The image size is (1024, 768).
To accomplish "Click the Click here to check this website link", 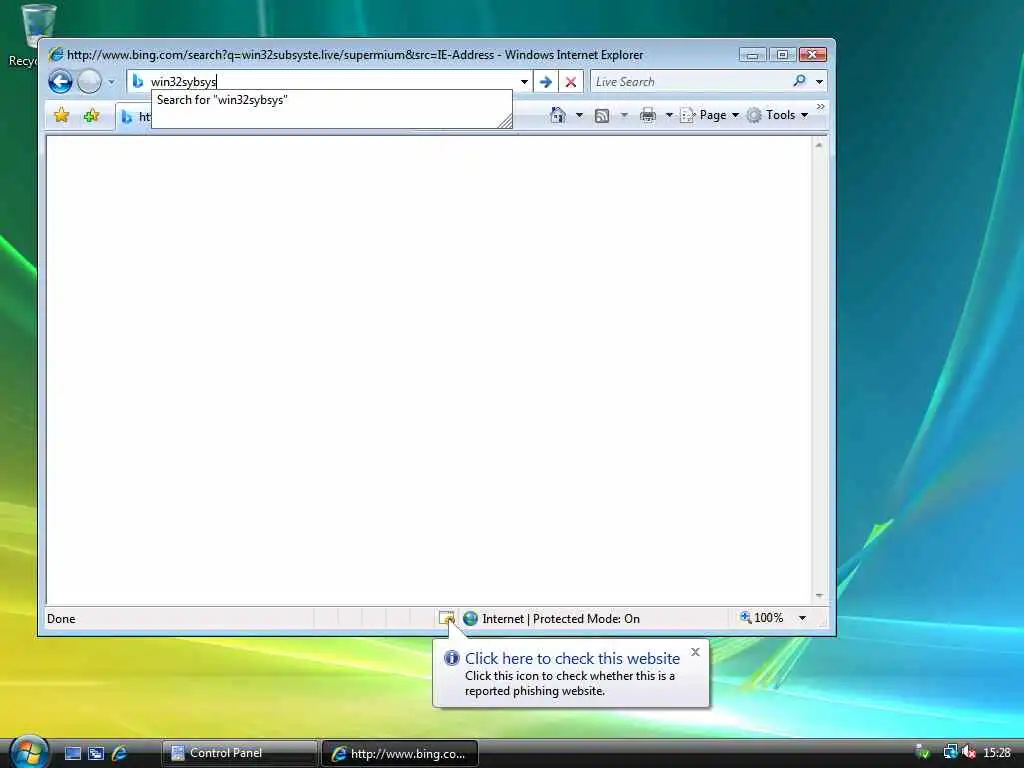I will coord(572,658).
